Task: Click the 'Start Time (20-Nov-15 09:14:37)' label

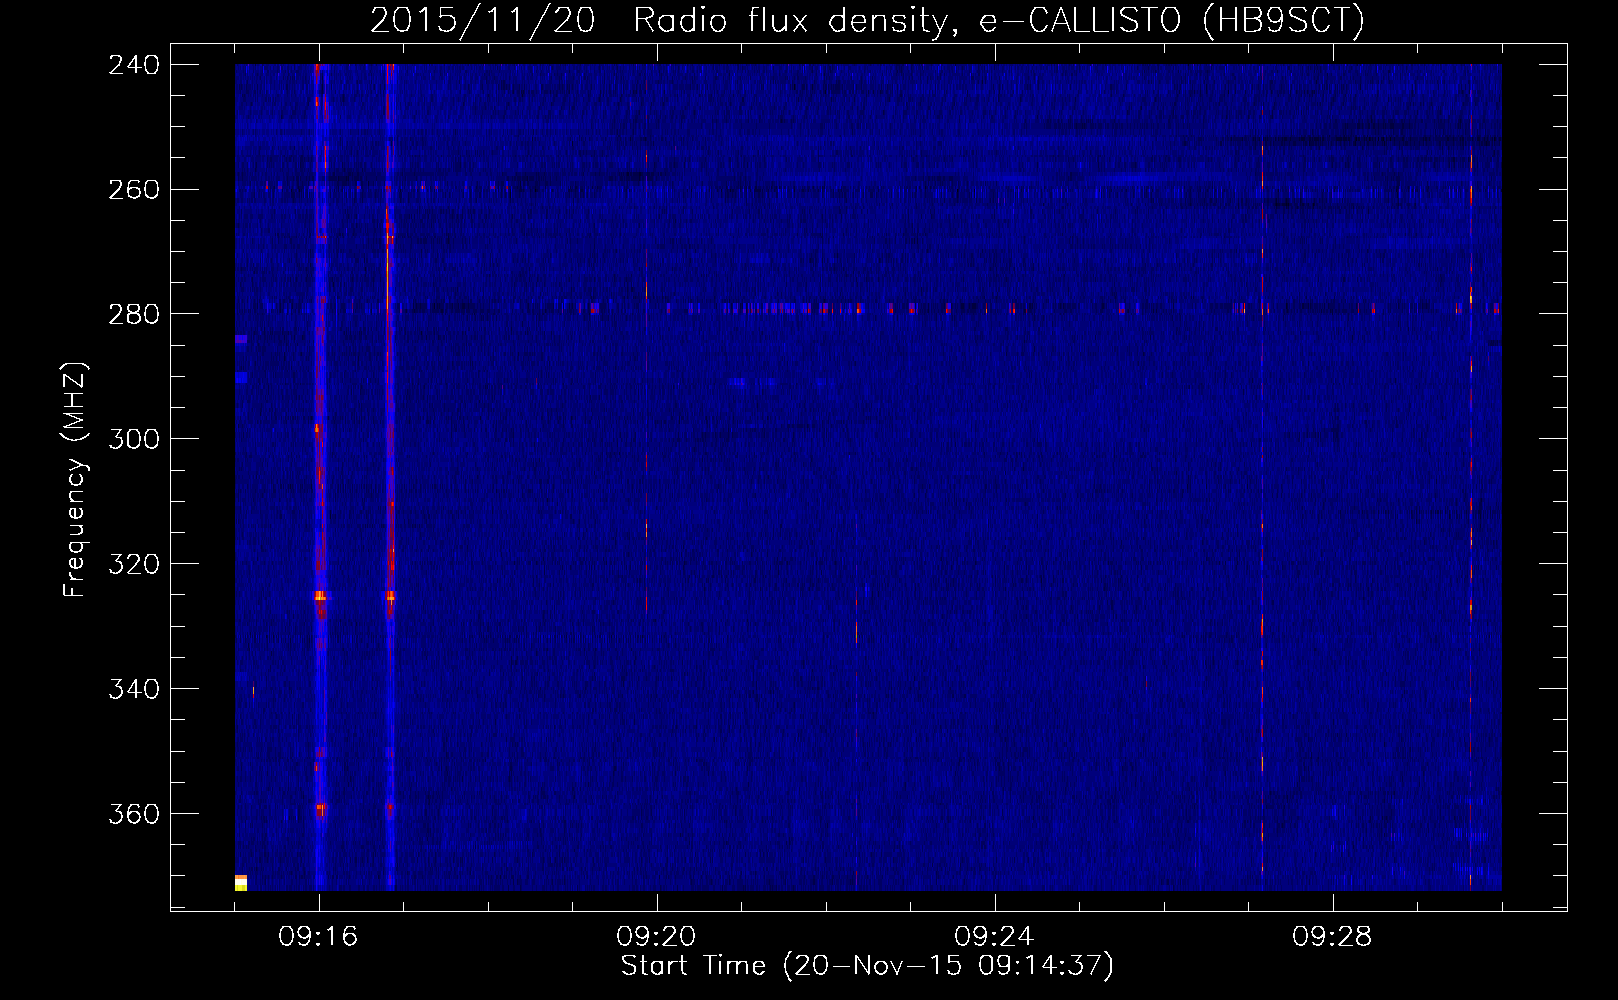Action: coord(867,966)
